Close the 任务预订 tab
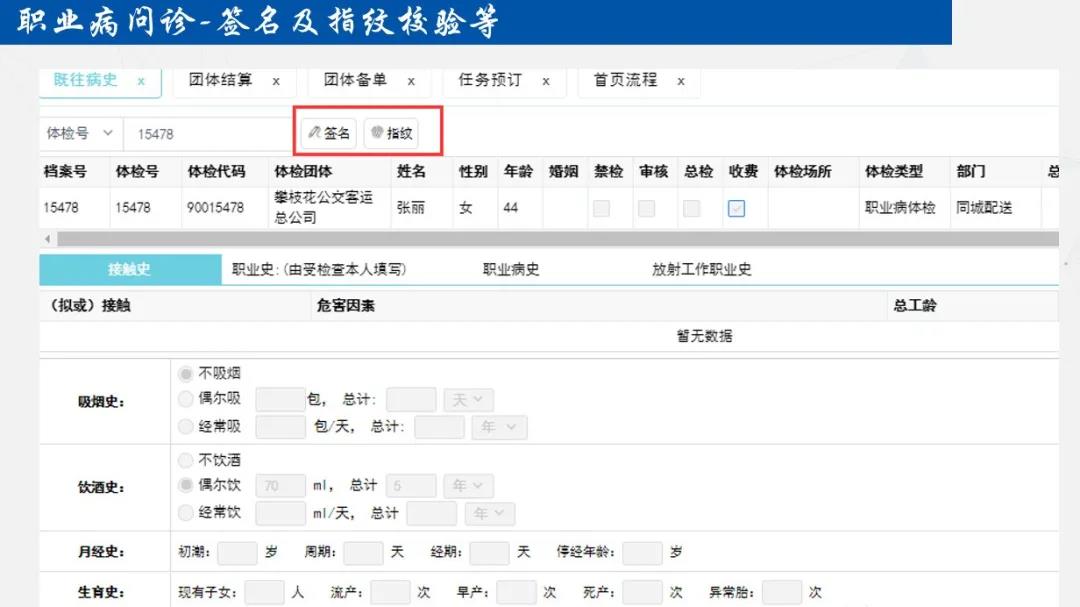The width and height of the screenshot is (1080, 607). click(546, 81)
